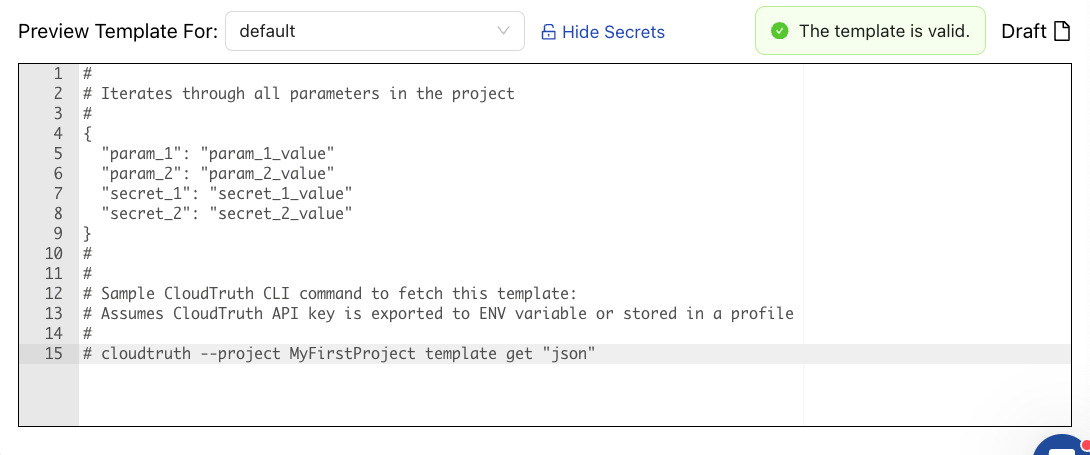Click the green checkmark validity icon
This screenshot has height=455, width=1090.
click(x=779, y=31)
